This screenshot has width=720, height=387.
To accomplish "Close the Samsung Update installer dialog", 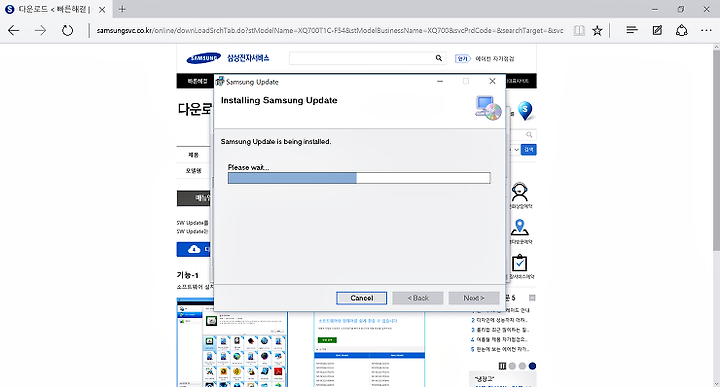I will [492, 81].
